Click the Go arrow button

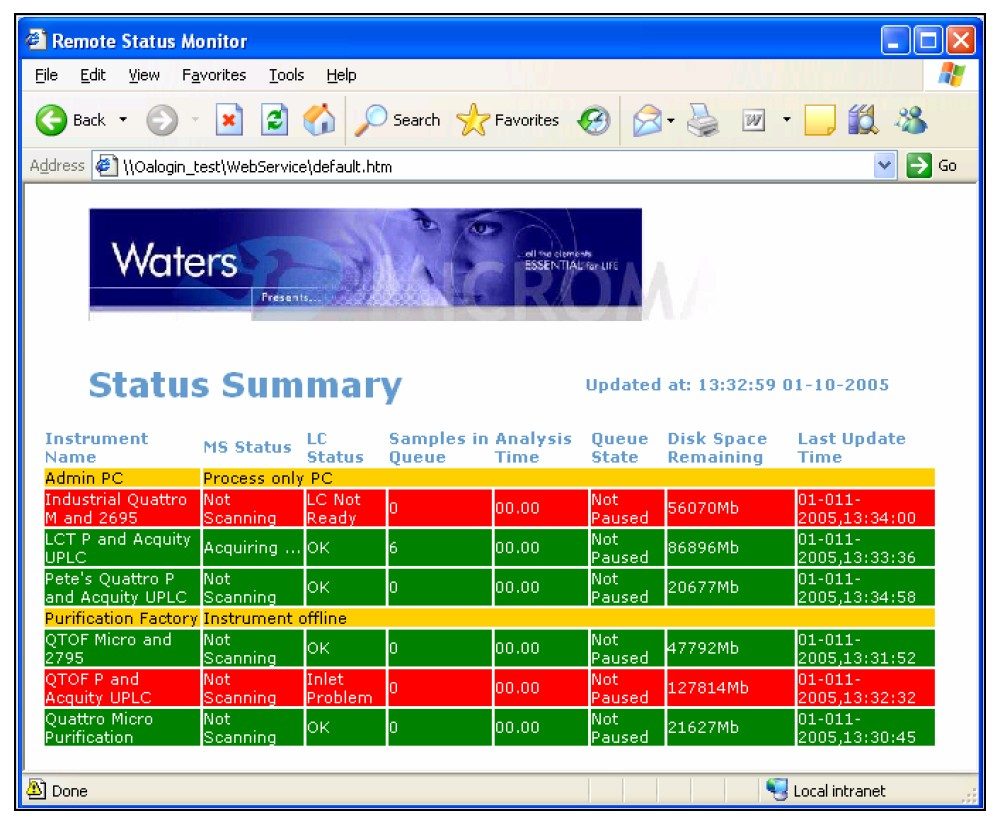[932, 166]
